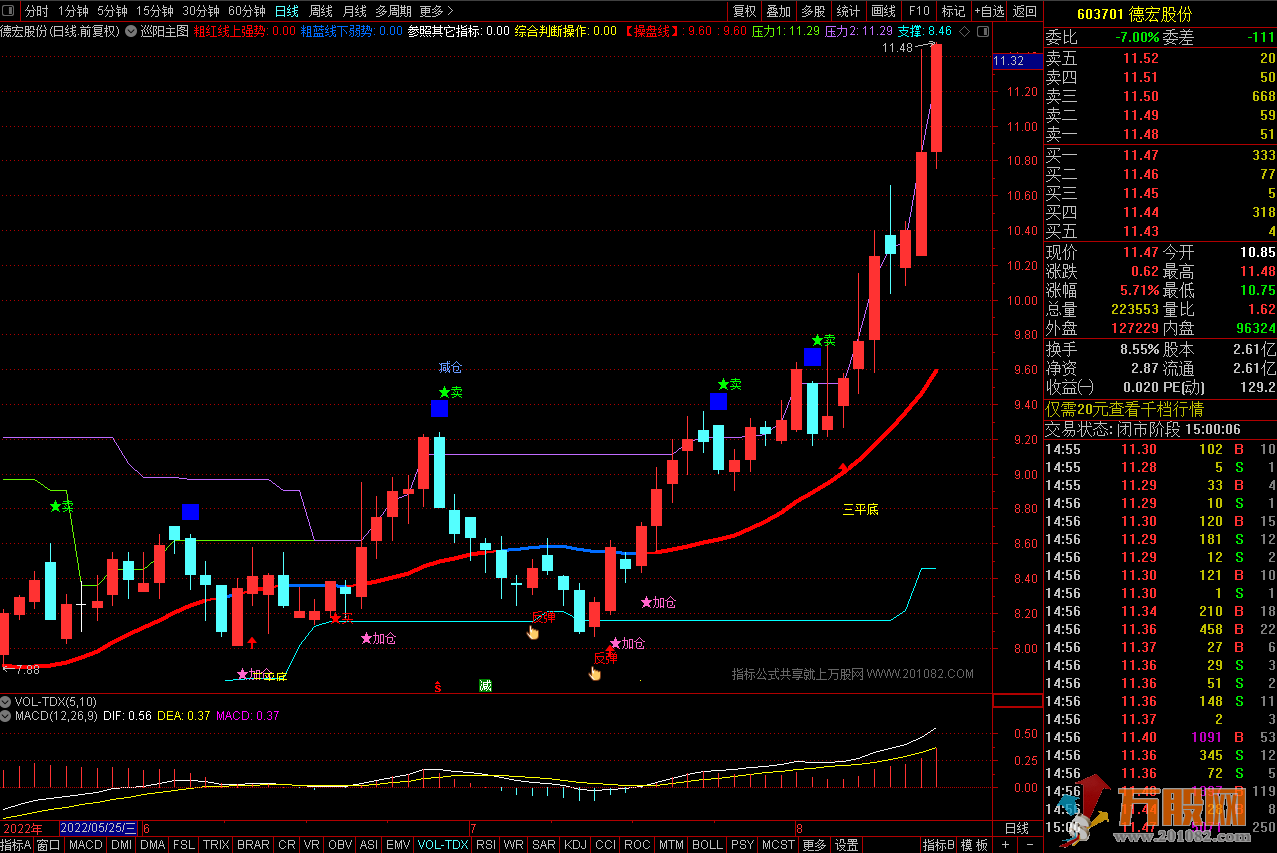Click the hand pointer icon under white 反弹
Screen dimensions: 1277x853
pyautogui.click(x=533, y=630)
